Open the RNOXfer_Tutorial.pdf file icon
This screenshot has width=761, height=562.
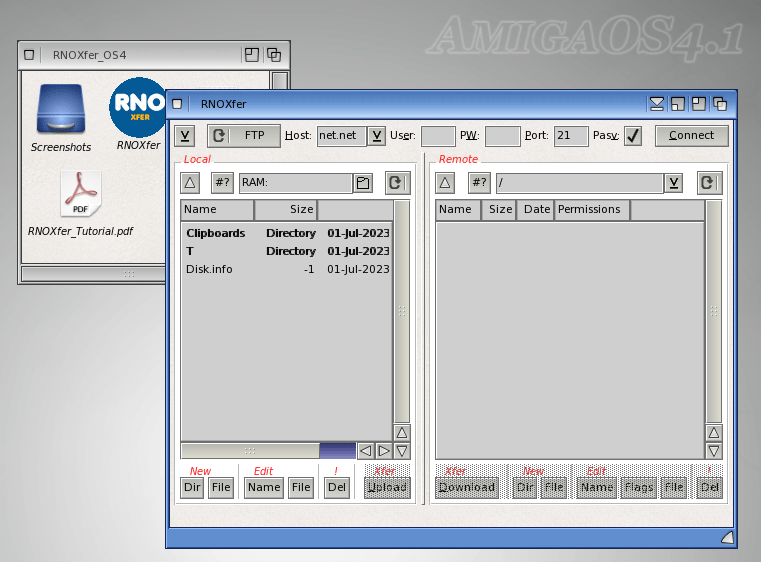coord(80,194)
